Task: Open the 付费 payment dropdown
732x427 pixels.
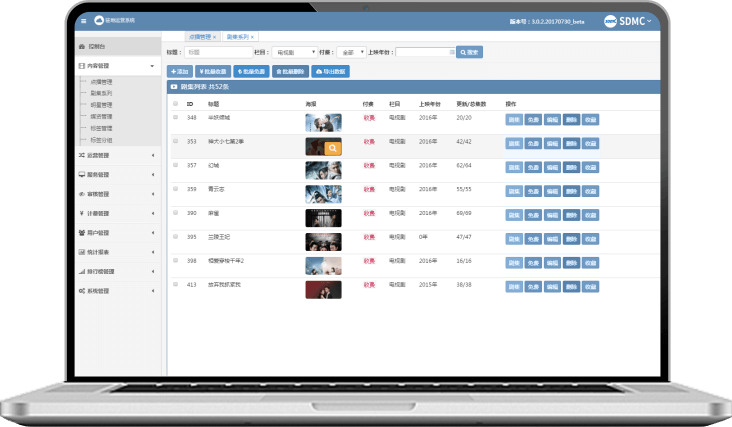Action: tap(353, 52)
